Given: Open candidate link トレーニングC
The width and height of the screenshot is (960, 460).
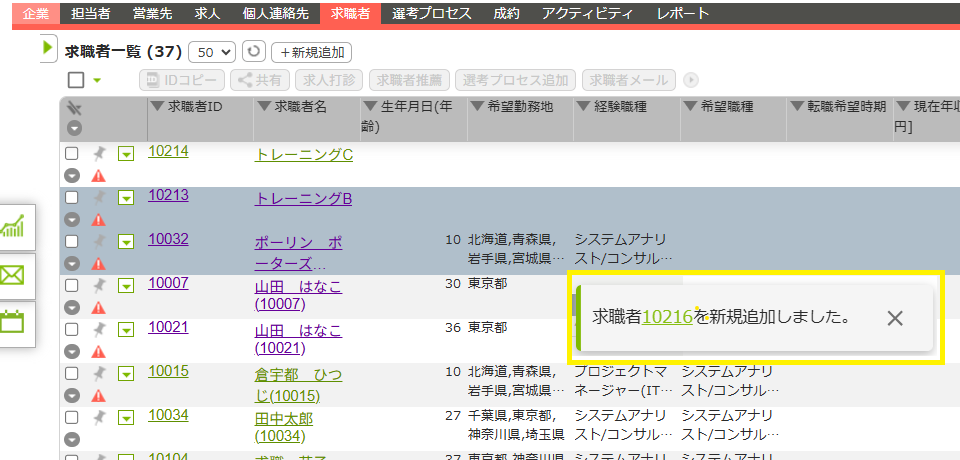Looking at the screenshot, I should (304, 155).
